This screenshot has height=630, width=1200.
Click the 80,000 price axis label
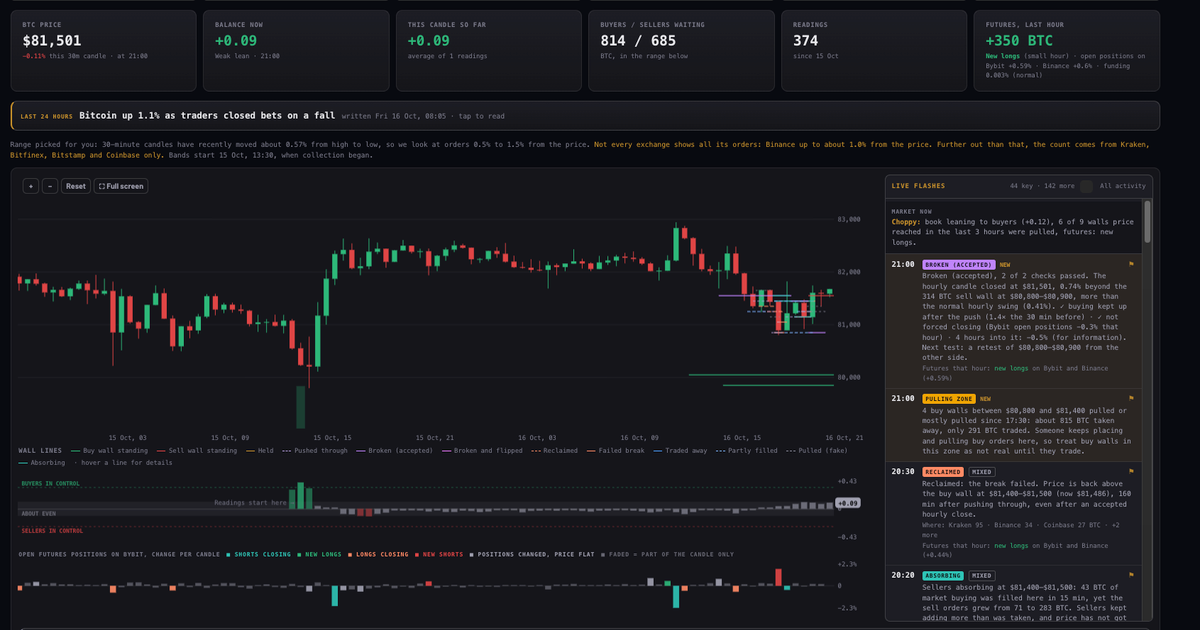[847, 377]
